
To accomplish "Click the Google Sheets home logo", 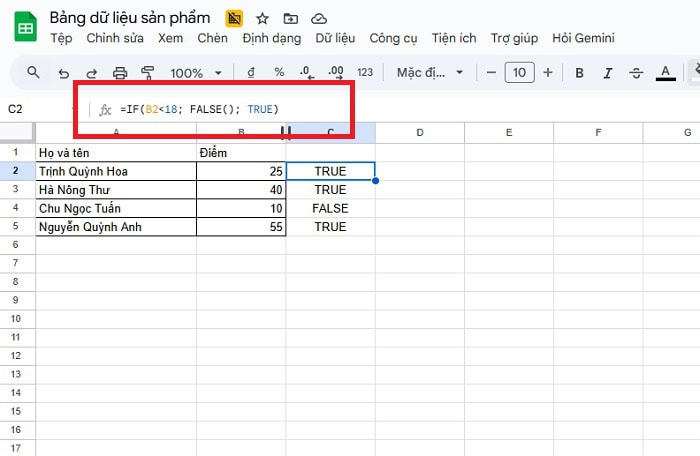I will [x=25, y=27].
